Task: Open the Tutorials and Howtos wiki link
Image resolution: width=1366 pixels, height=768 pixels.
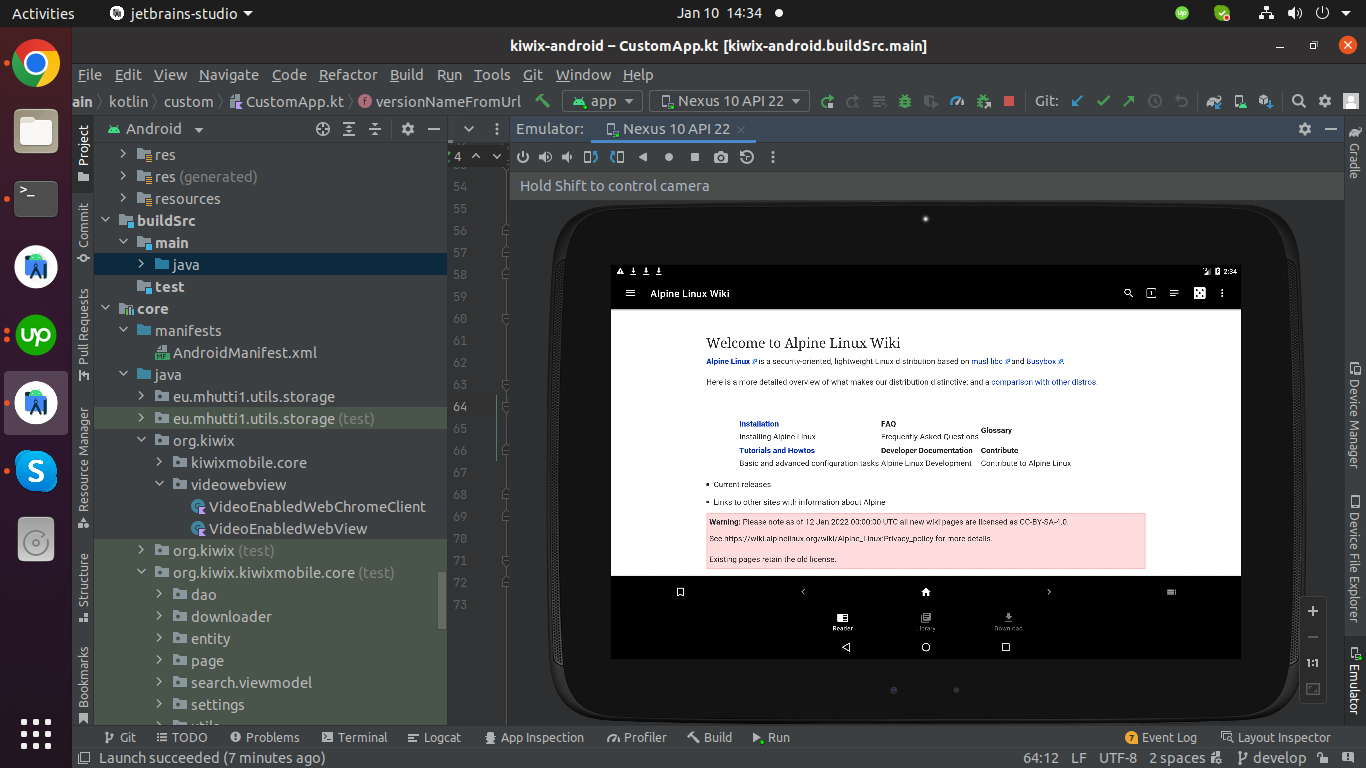Action: [778, 450]
